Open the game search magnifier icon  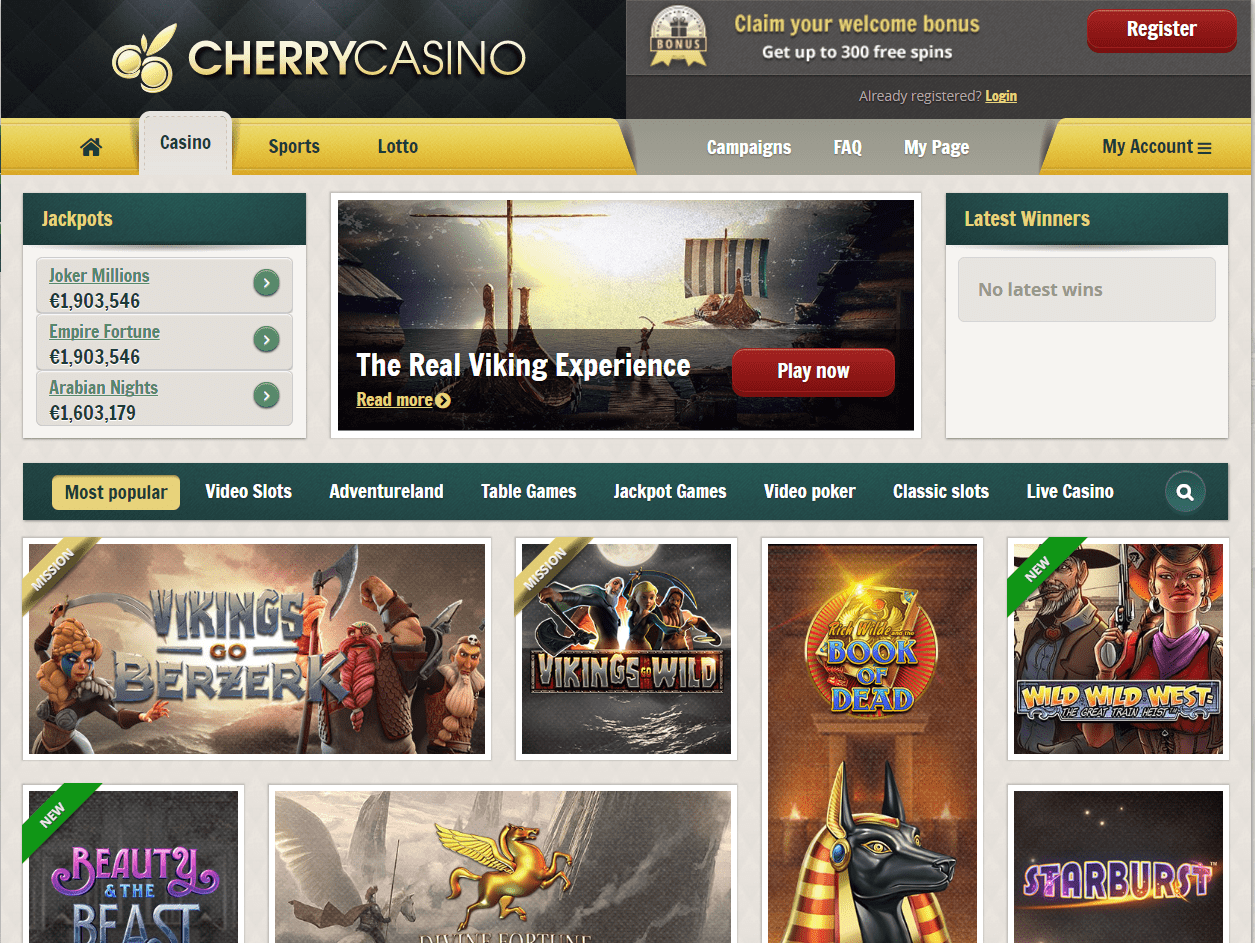pos(1185,492)
